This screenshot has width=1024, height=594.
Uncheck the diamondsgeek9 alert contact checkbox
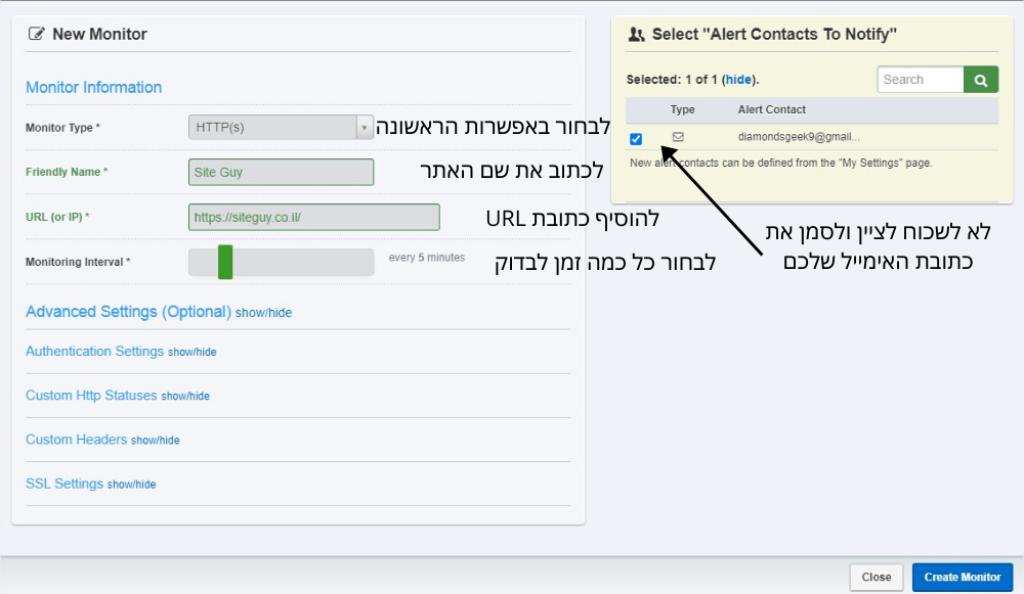pyautogui.click(x=635, y=138)
